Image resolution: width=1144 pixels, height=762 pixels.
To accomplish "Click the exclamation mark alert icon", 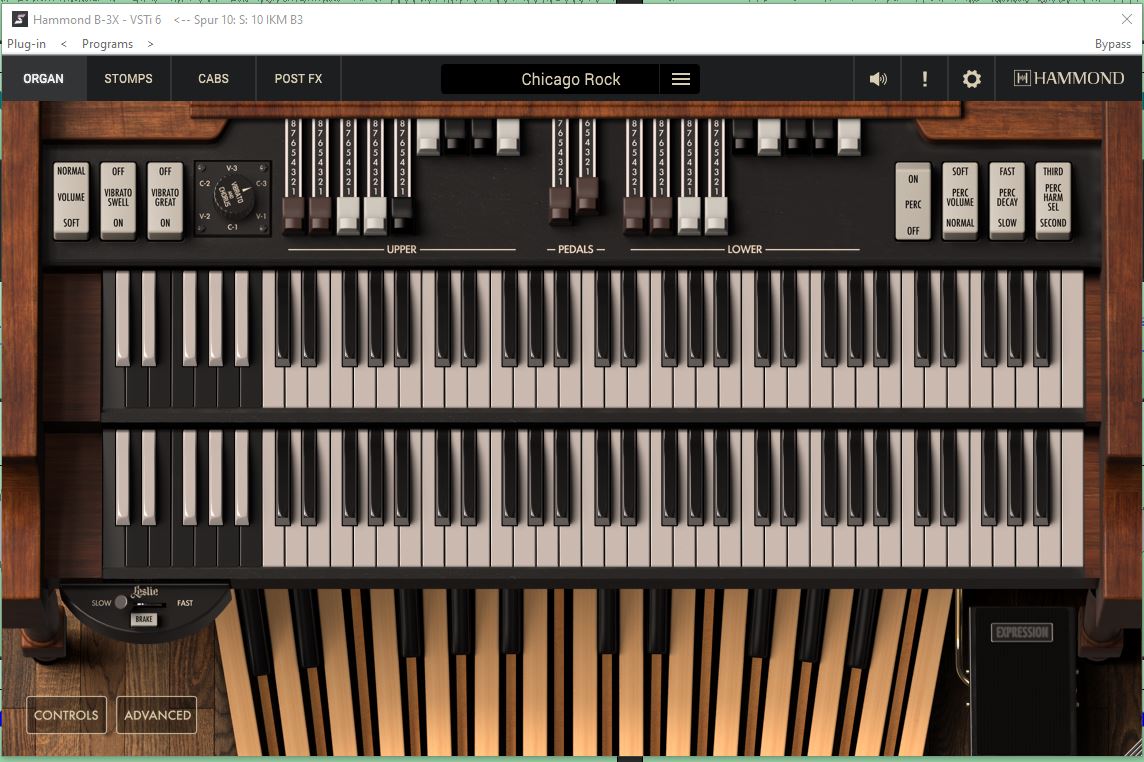I will pos(924,79).
